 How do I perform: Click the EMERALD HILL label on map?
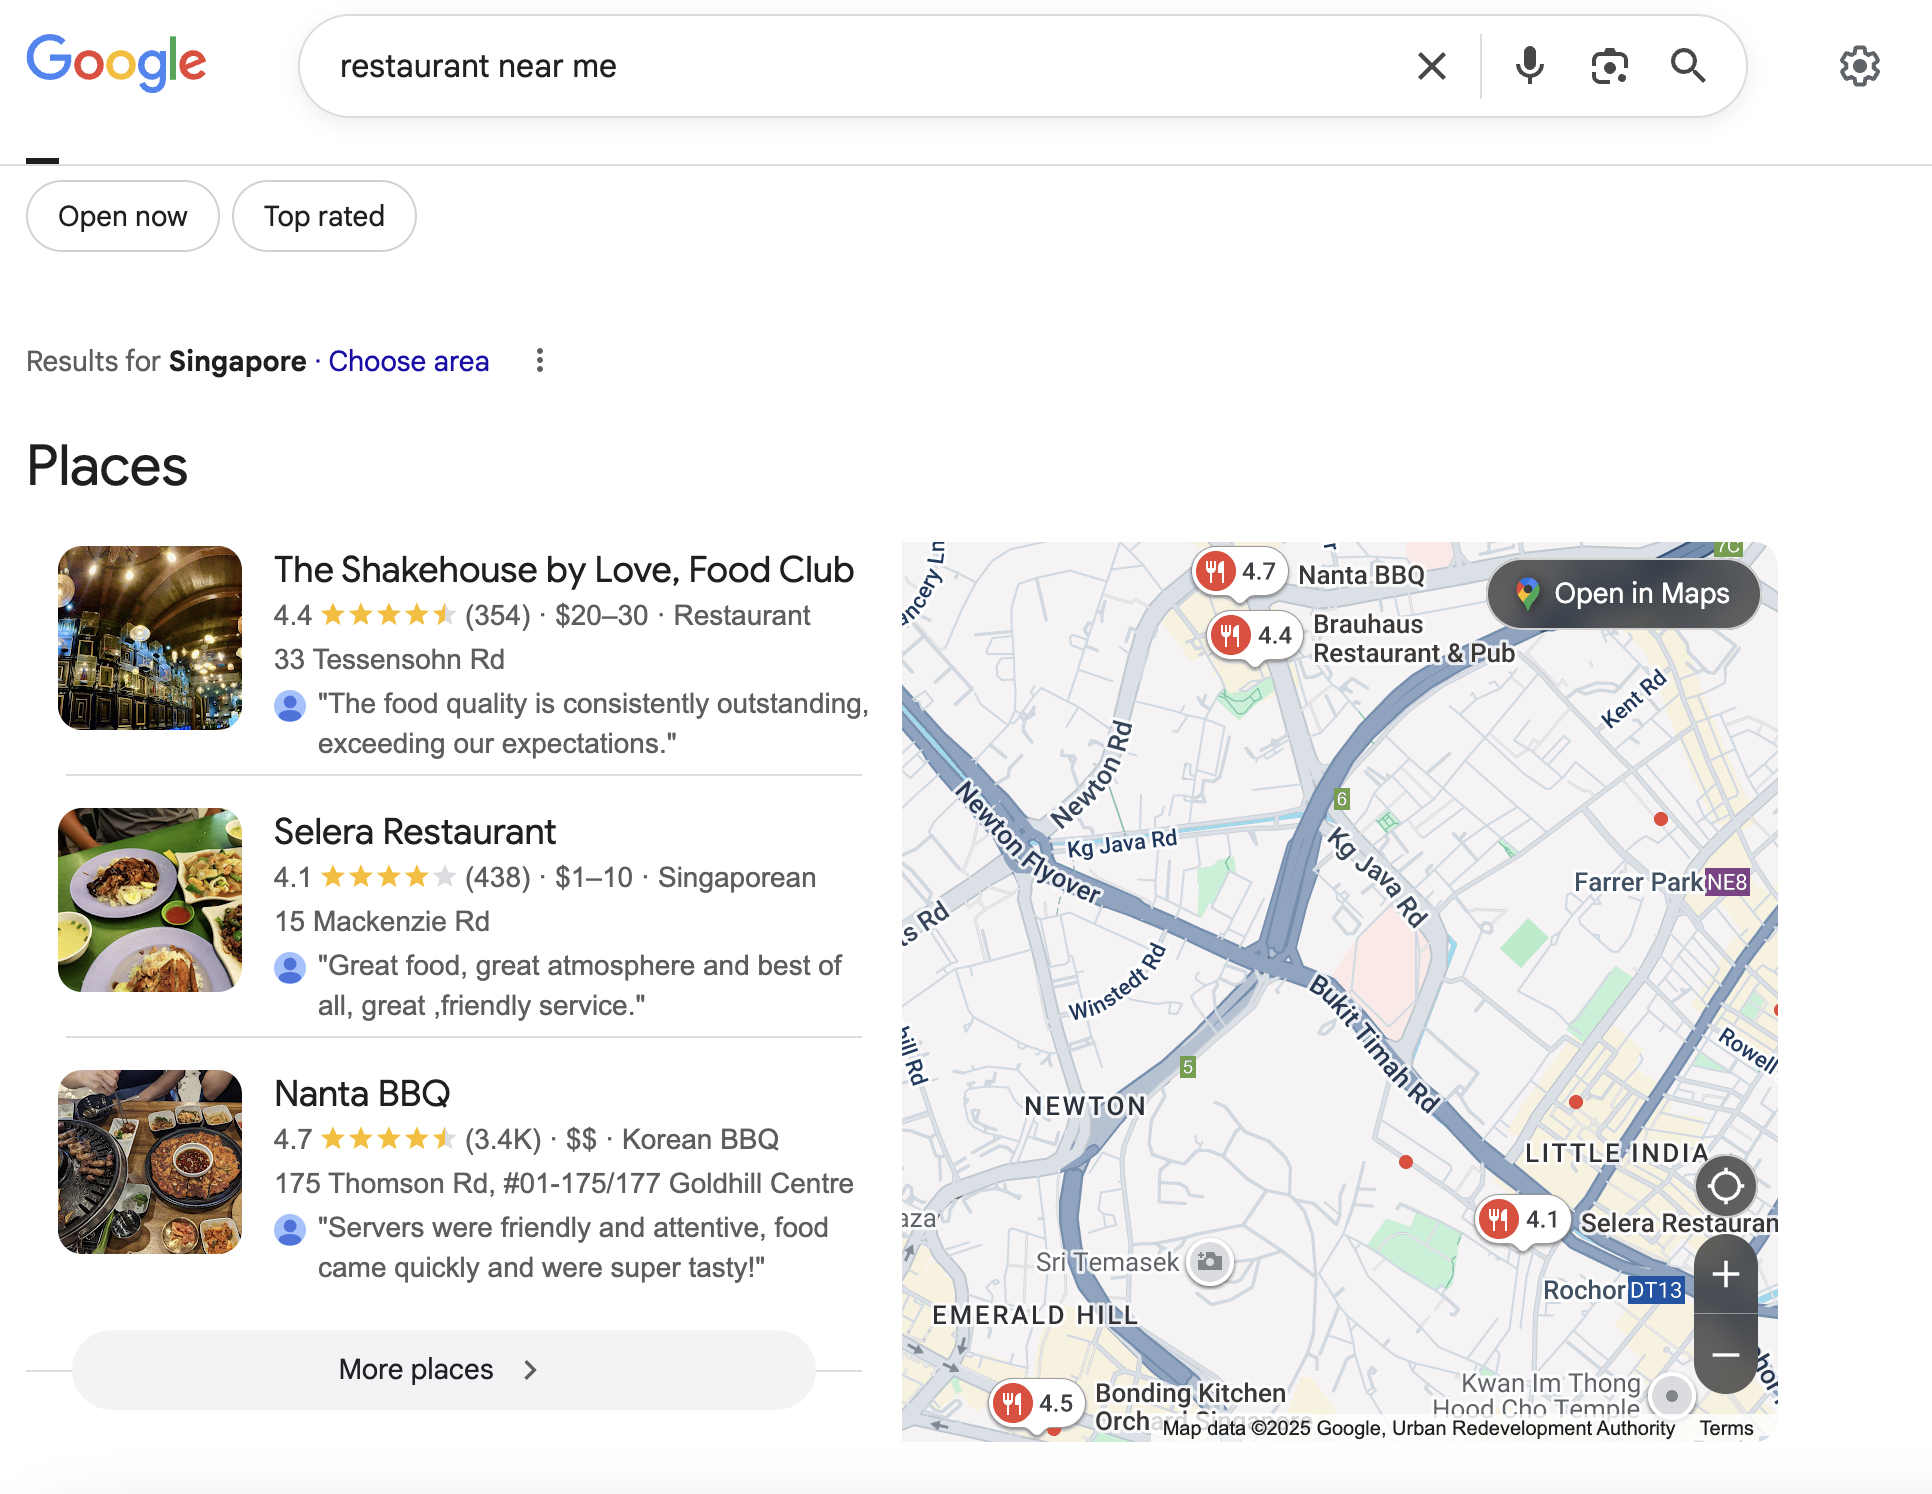[1035, 1315]
